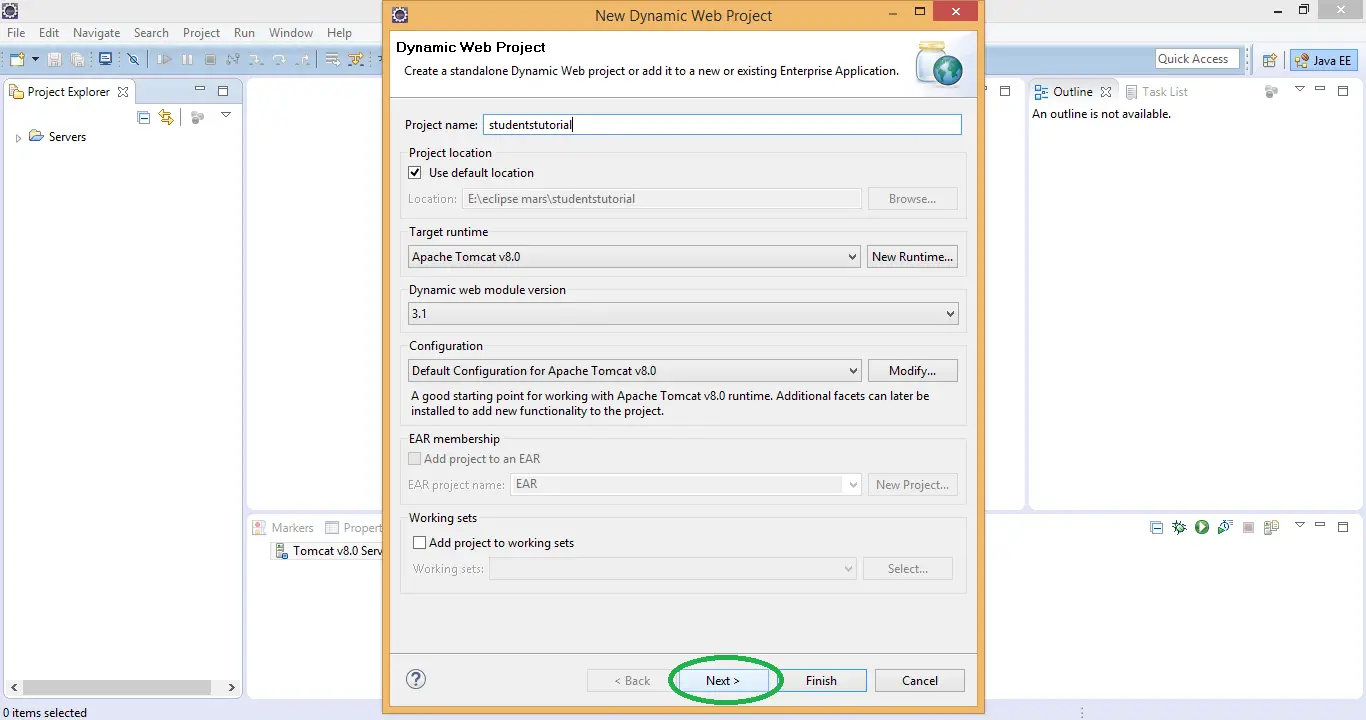Open the Window menu
The image size is (1366, 720).
(291, 33)
